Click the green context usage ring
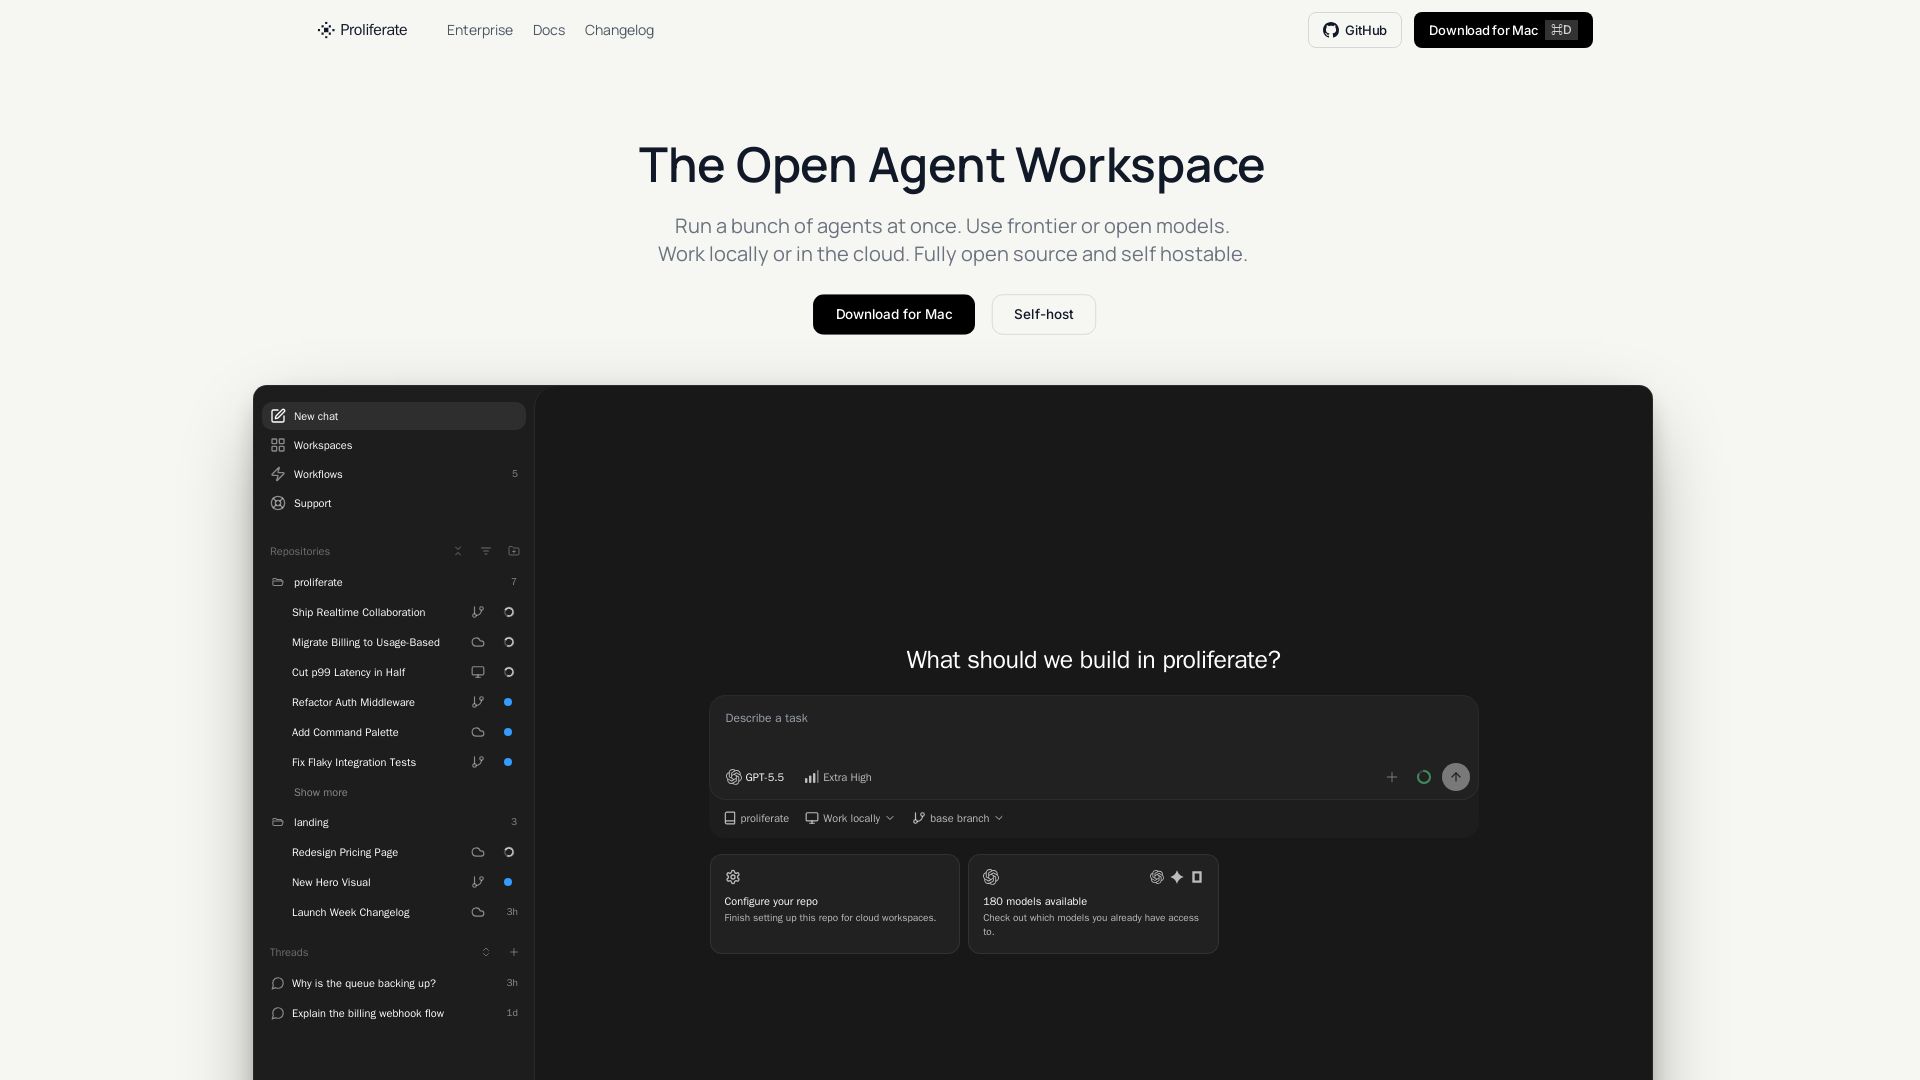This screenshot has height=1080, width=1920. 1424,777
